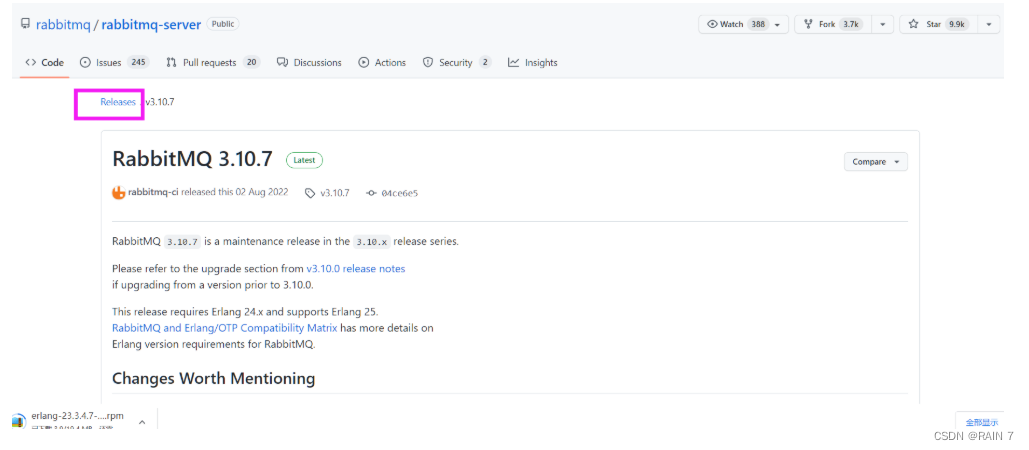Expand the Fork options dropdown arrow
The width and height of the screenshot is (1029, 450).
883,24
